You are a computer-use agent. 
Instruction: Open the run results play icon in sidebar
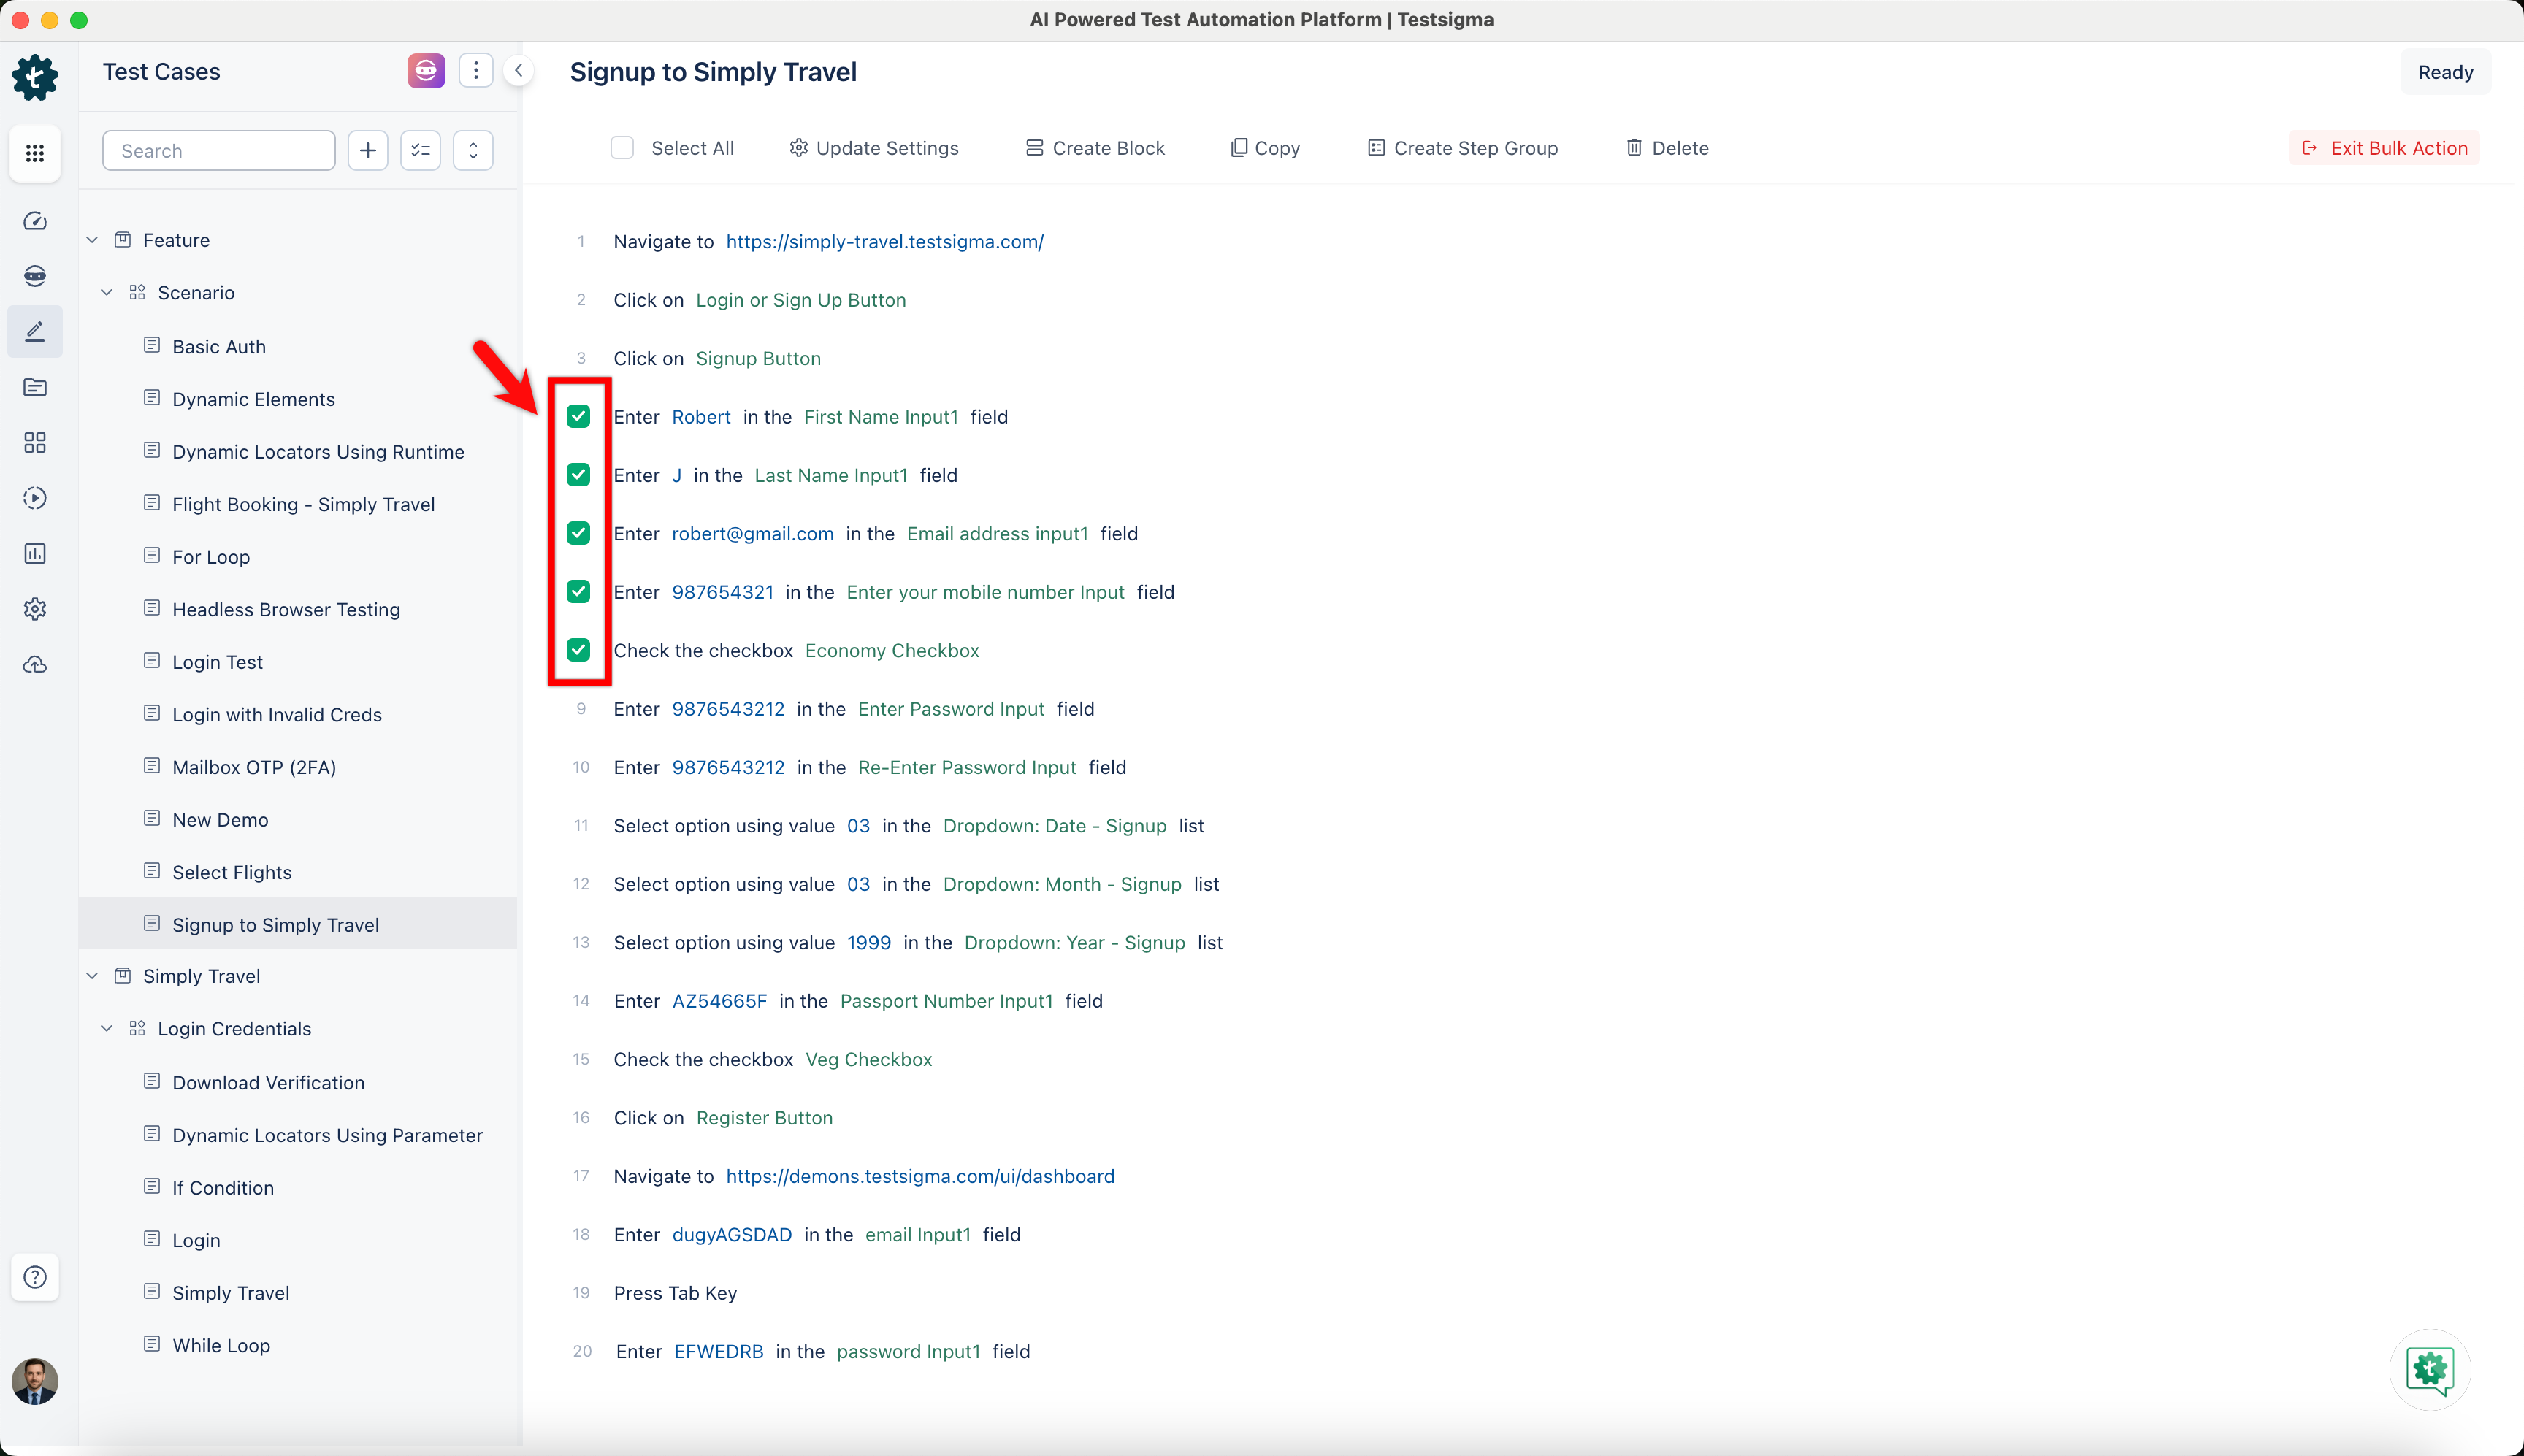[x=35, y=498]
